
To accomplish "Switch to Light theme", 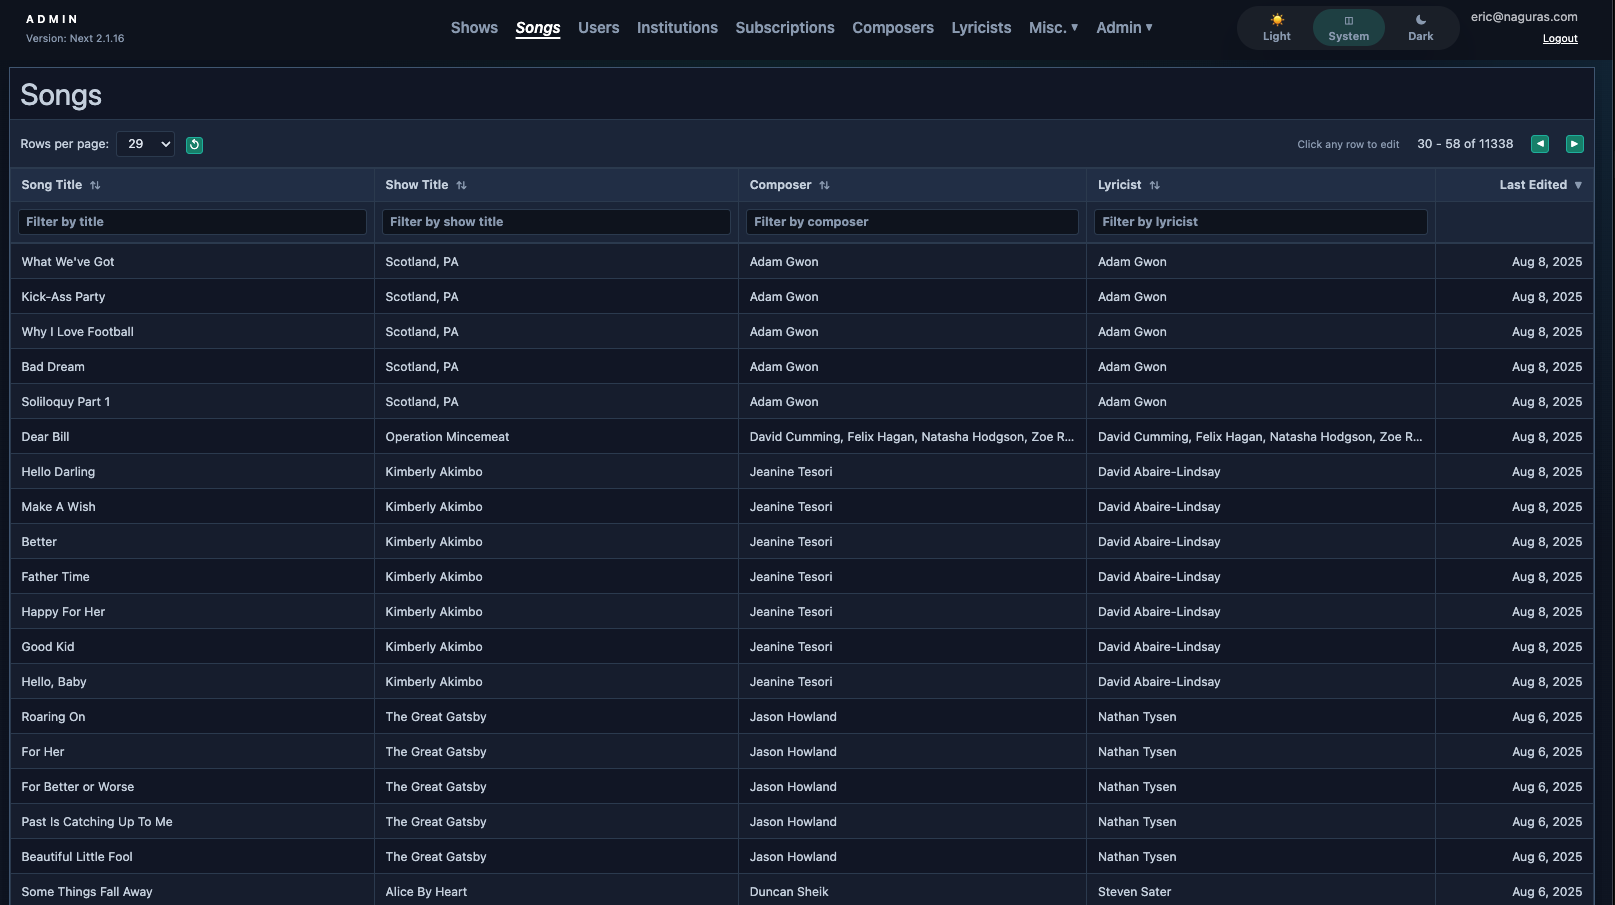I will pos(1277,28).
